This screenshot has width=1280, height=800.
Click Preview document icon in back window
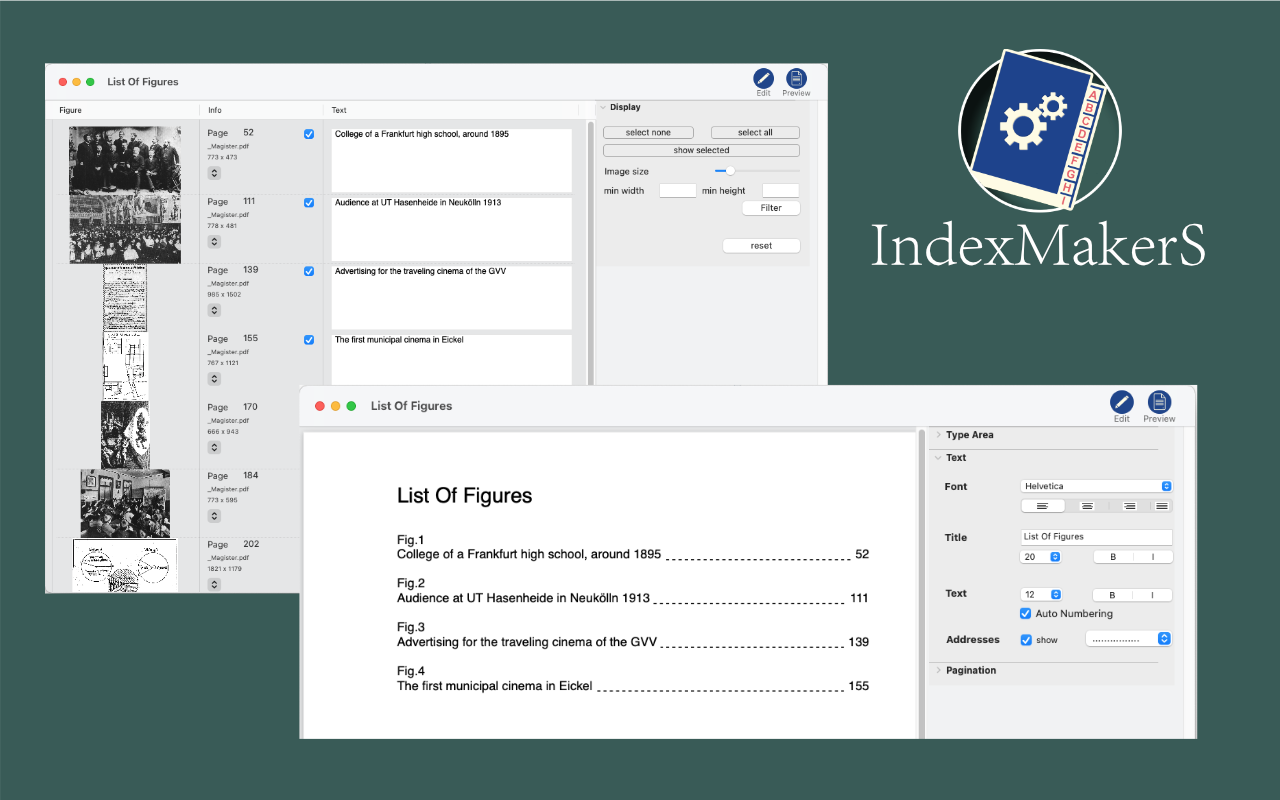coord(796,78)
